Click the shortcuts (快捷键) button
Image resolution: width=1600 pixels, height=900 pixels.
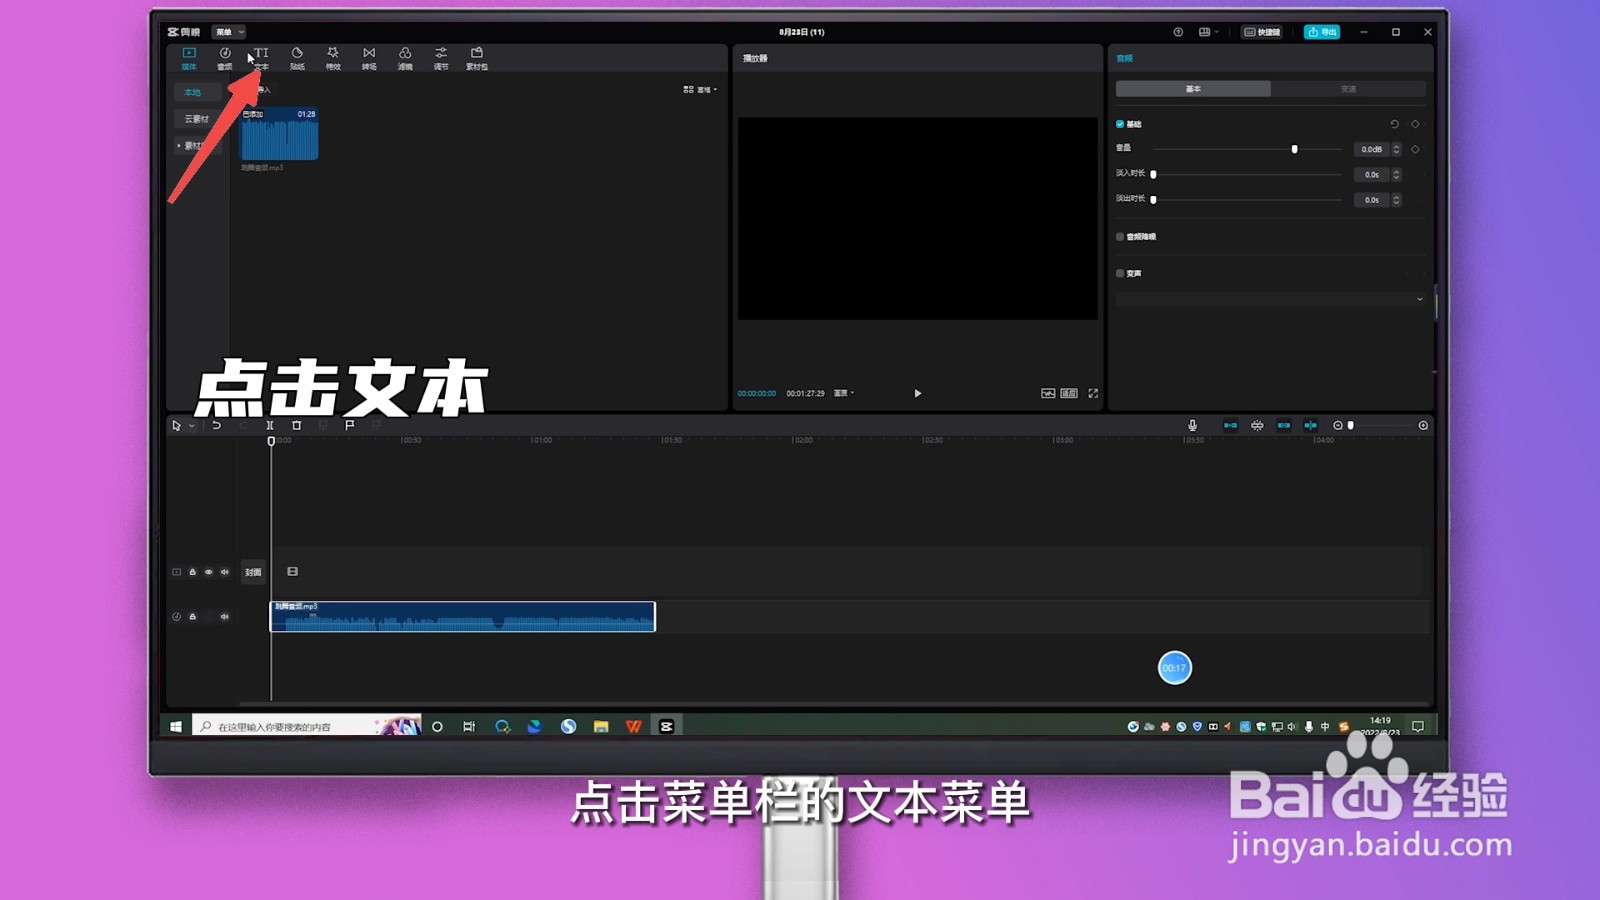[1262, 32]
